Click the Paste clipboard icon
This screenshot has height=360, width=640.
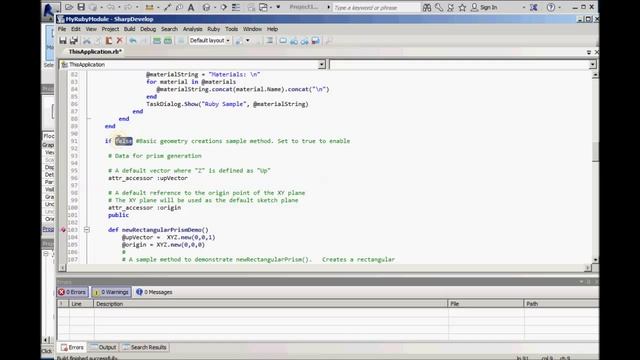pyautogui.click(x=109, y=40)
